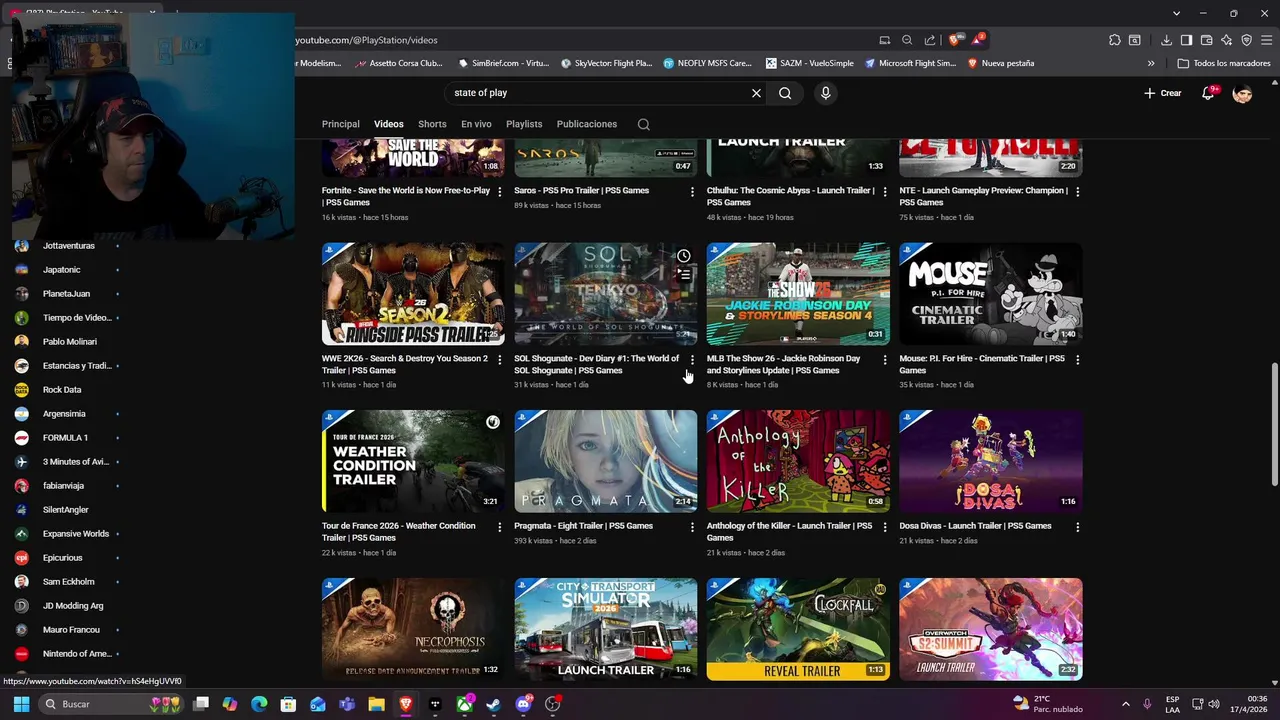Open Nueva pestaña bookmark
Image resolution: width=1280 pixels, height=720 pixels.
pyautogui.click(x=1000, y=63)
